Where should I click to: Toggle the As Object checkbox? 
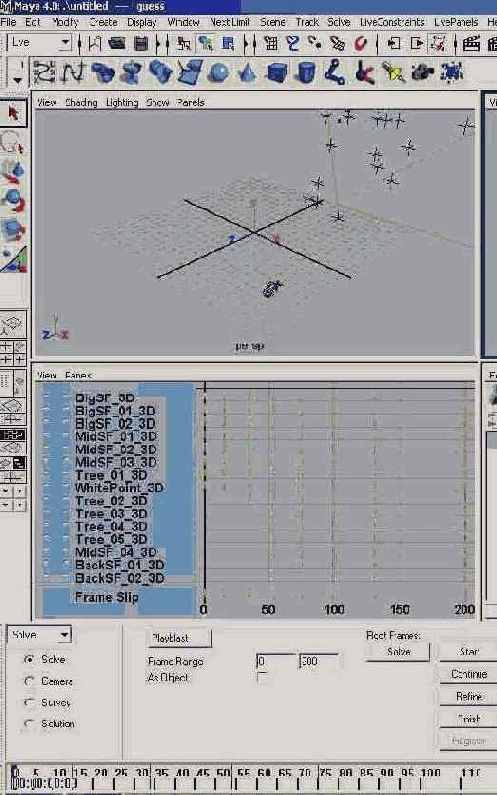pyautogui.click(x=261, y=677)
